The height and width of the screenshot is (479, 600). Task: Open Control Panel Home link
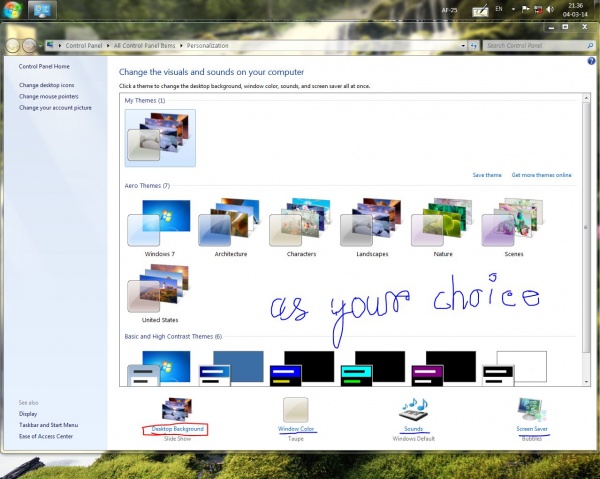pos(44,66)
